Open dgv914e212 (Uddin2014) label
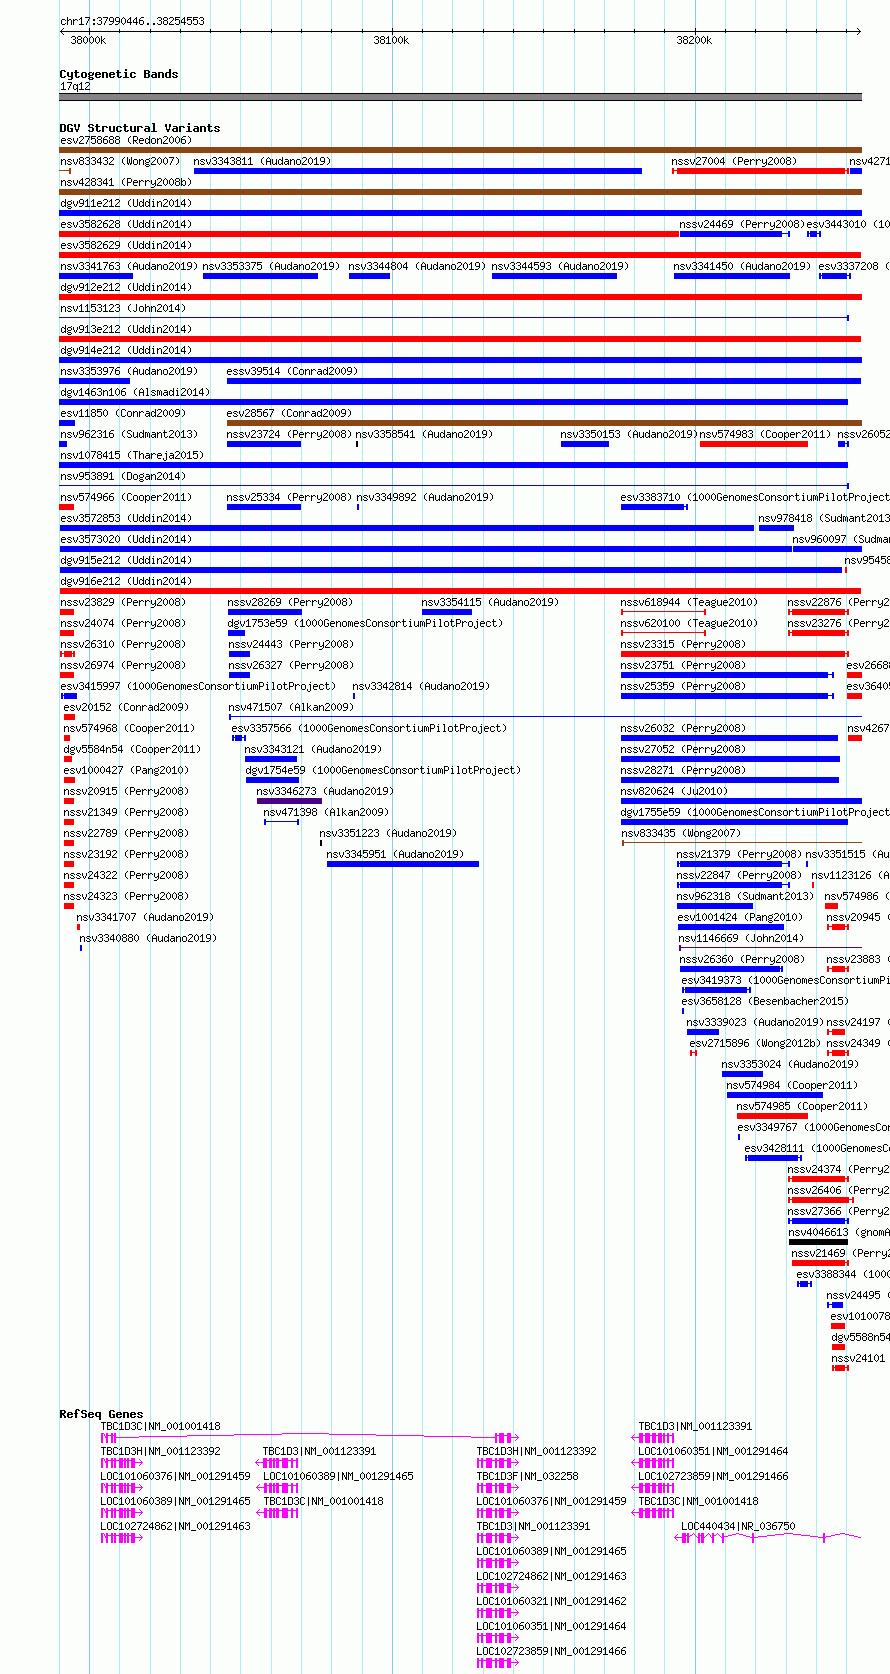The image size is (890, 1674). pyautogui.click(x=125, y=350)
